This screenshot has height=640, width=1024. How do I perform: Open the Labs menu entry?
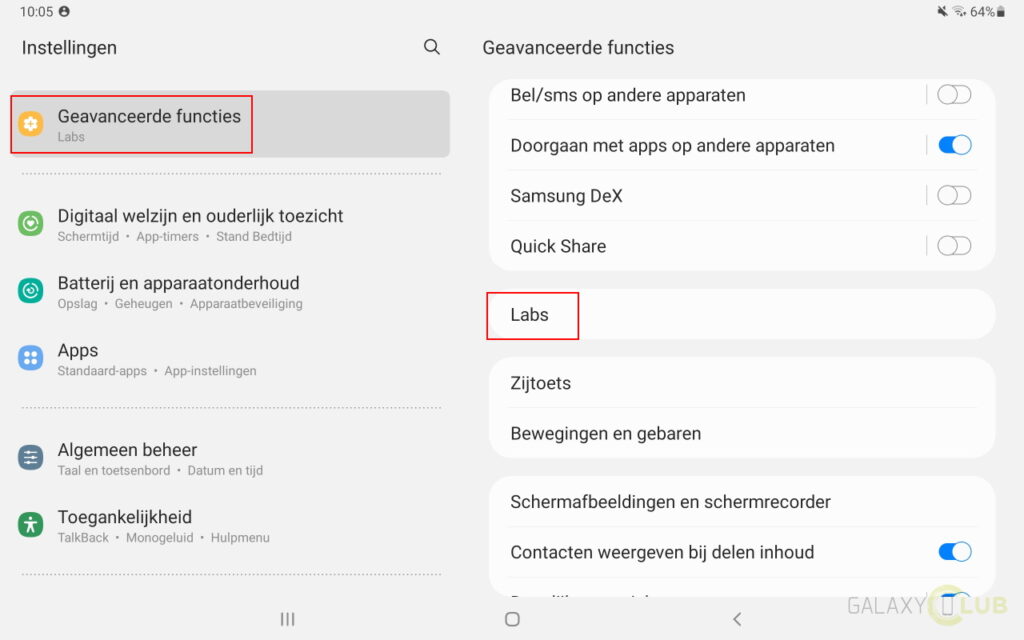(x=742, y=315)
